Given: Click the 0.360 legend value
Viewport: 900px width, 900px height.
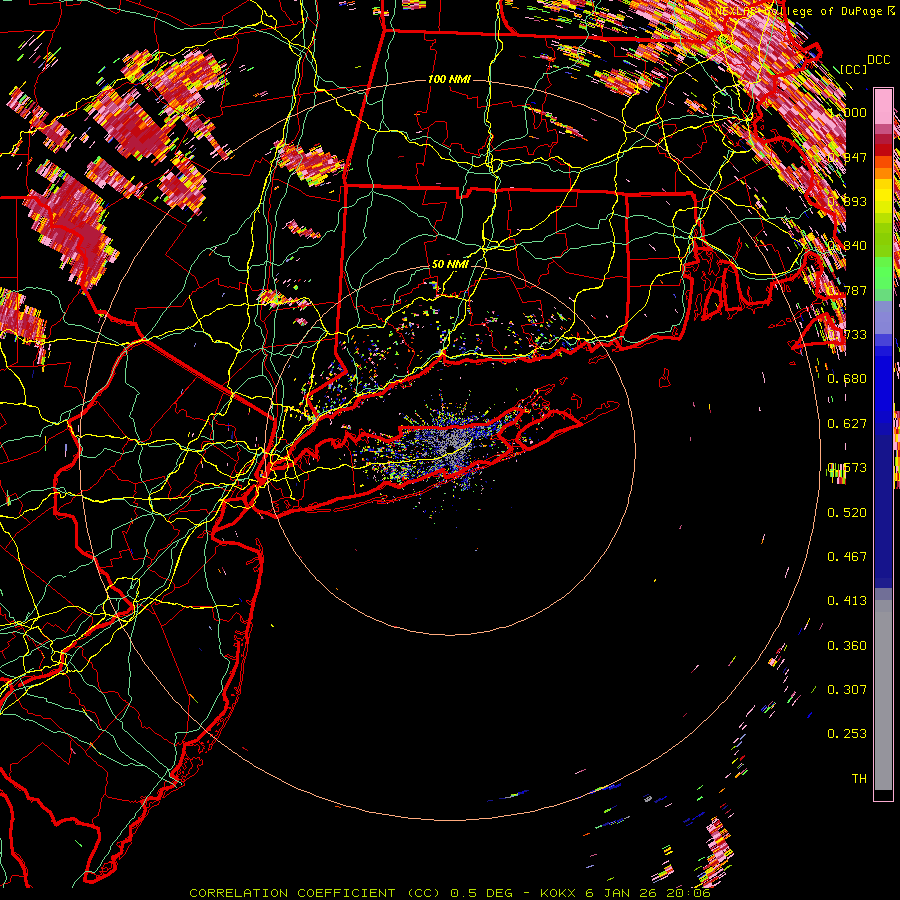Looking at the screenshot, I should (847, 646).
